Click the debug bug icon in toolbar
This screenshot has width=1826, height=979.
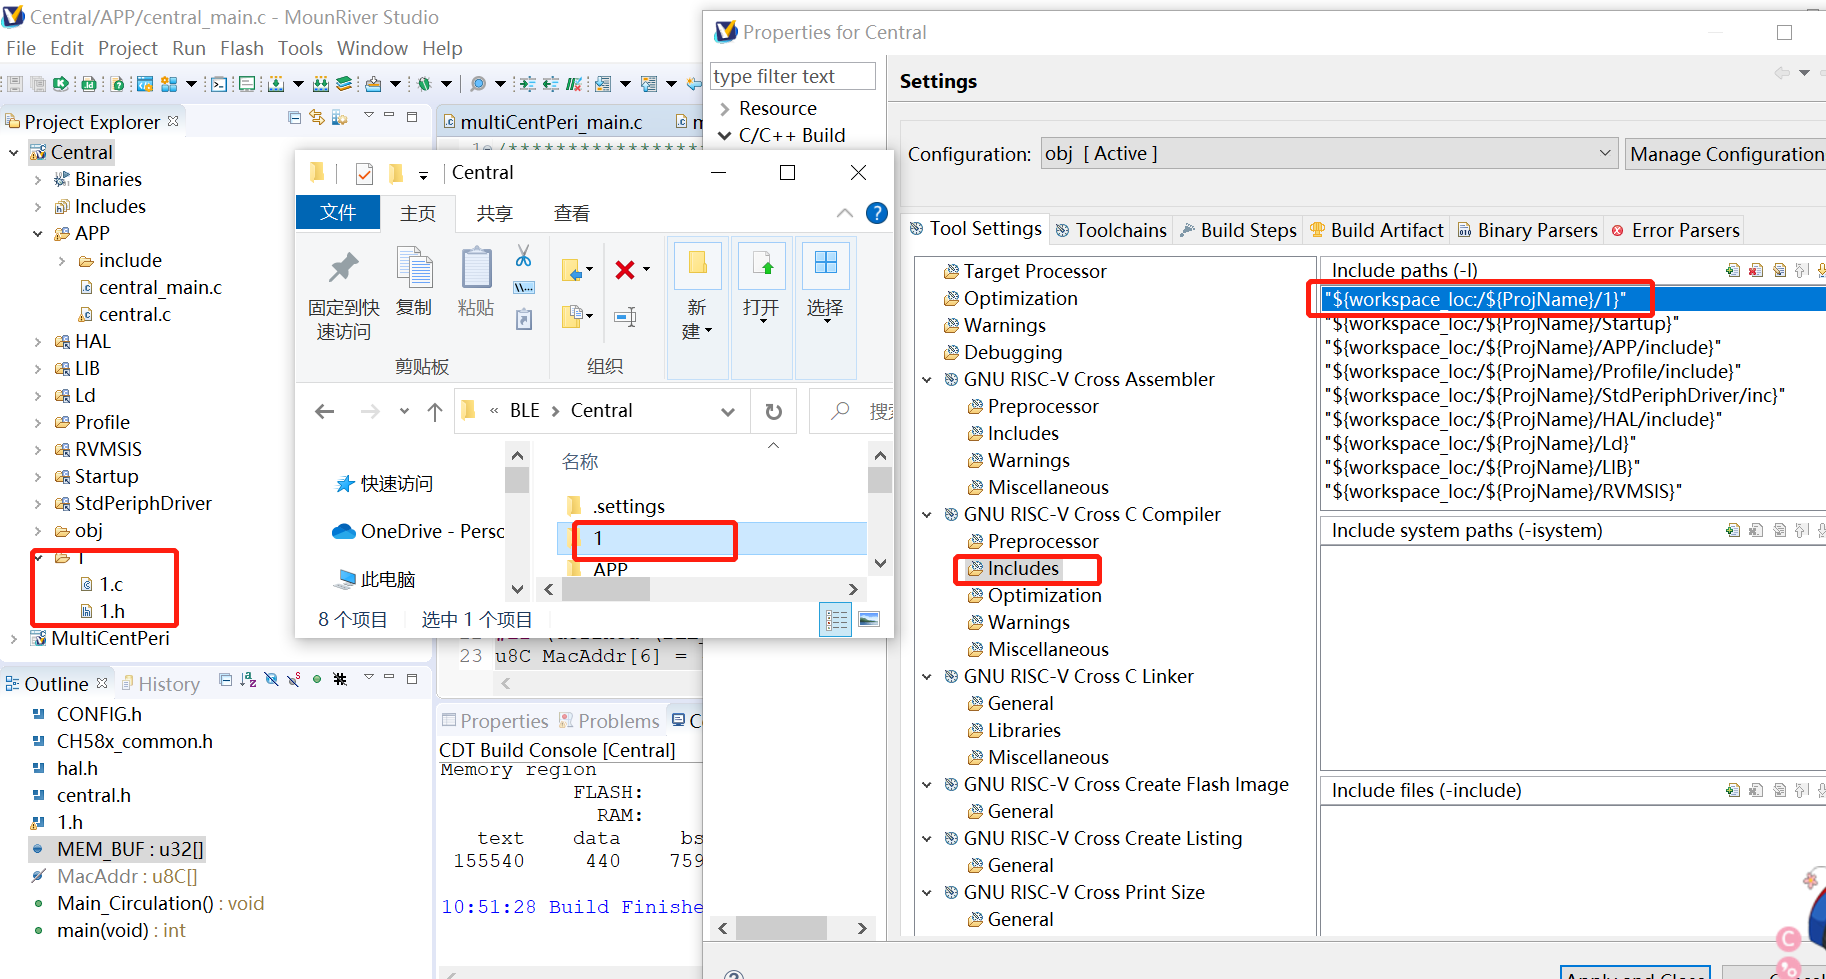(x=424, y=84)
